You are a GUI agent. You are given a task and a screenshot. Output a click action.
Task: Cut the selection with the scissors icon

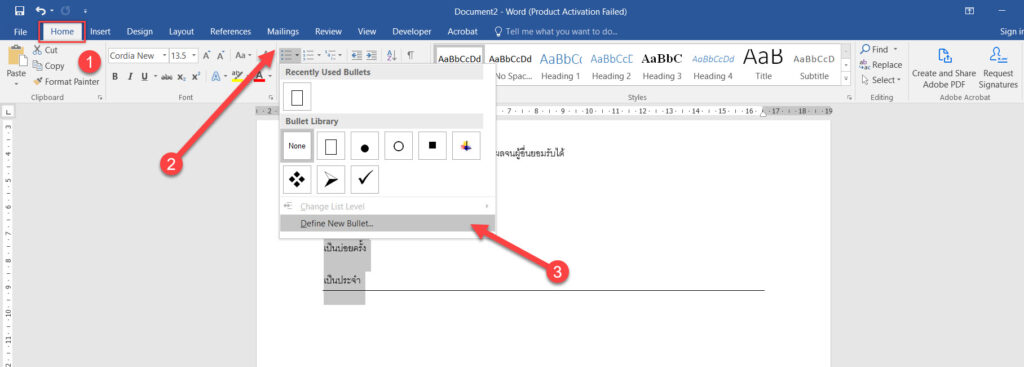[x=38, y=50]
